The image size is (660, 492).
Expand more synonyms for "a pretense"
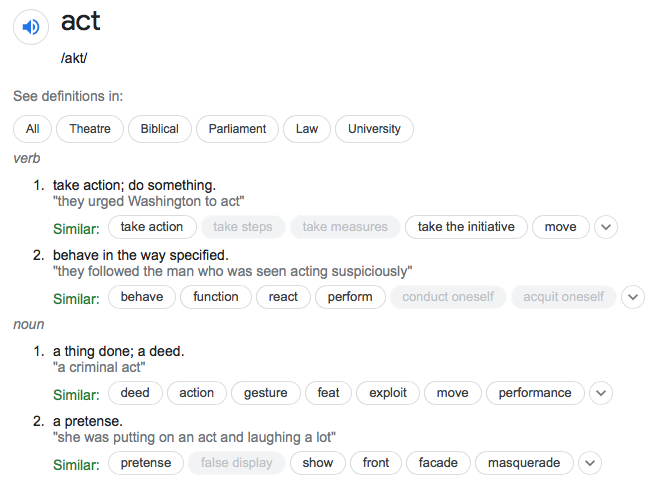pos(591,463)
